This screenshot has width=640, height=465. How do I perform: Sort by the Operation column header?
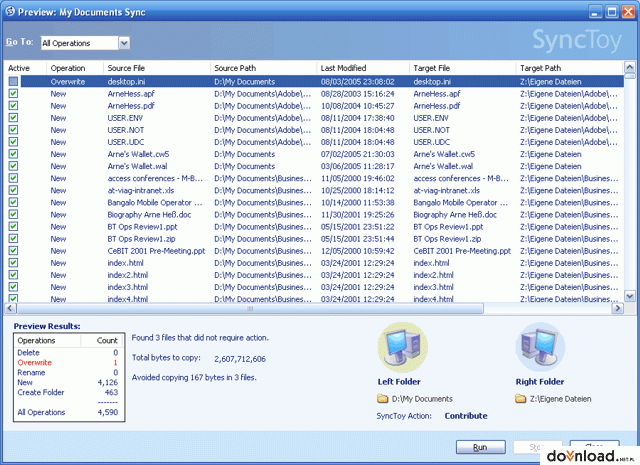coord(75,68)
